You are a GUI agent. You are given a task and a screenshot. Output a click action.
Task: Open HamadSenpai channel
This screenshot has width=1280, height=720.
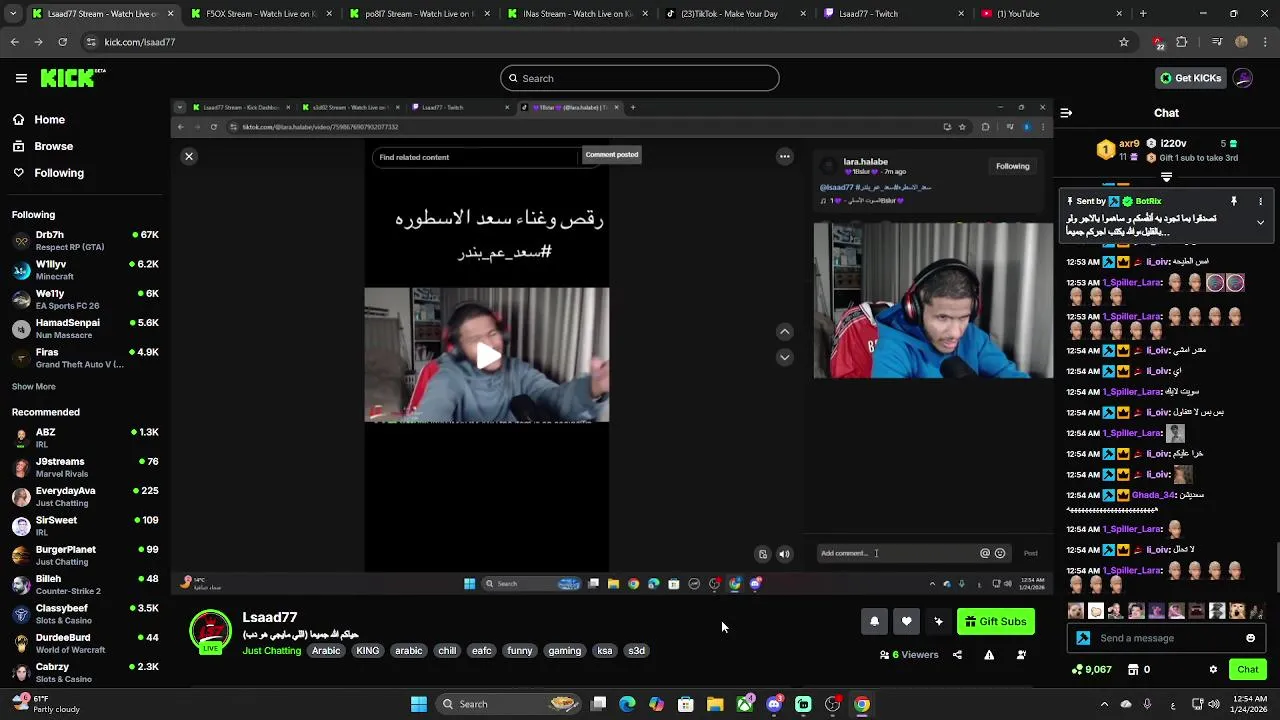pos(85,328)
